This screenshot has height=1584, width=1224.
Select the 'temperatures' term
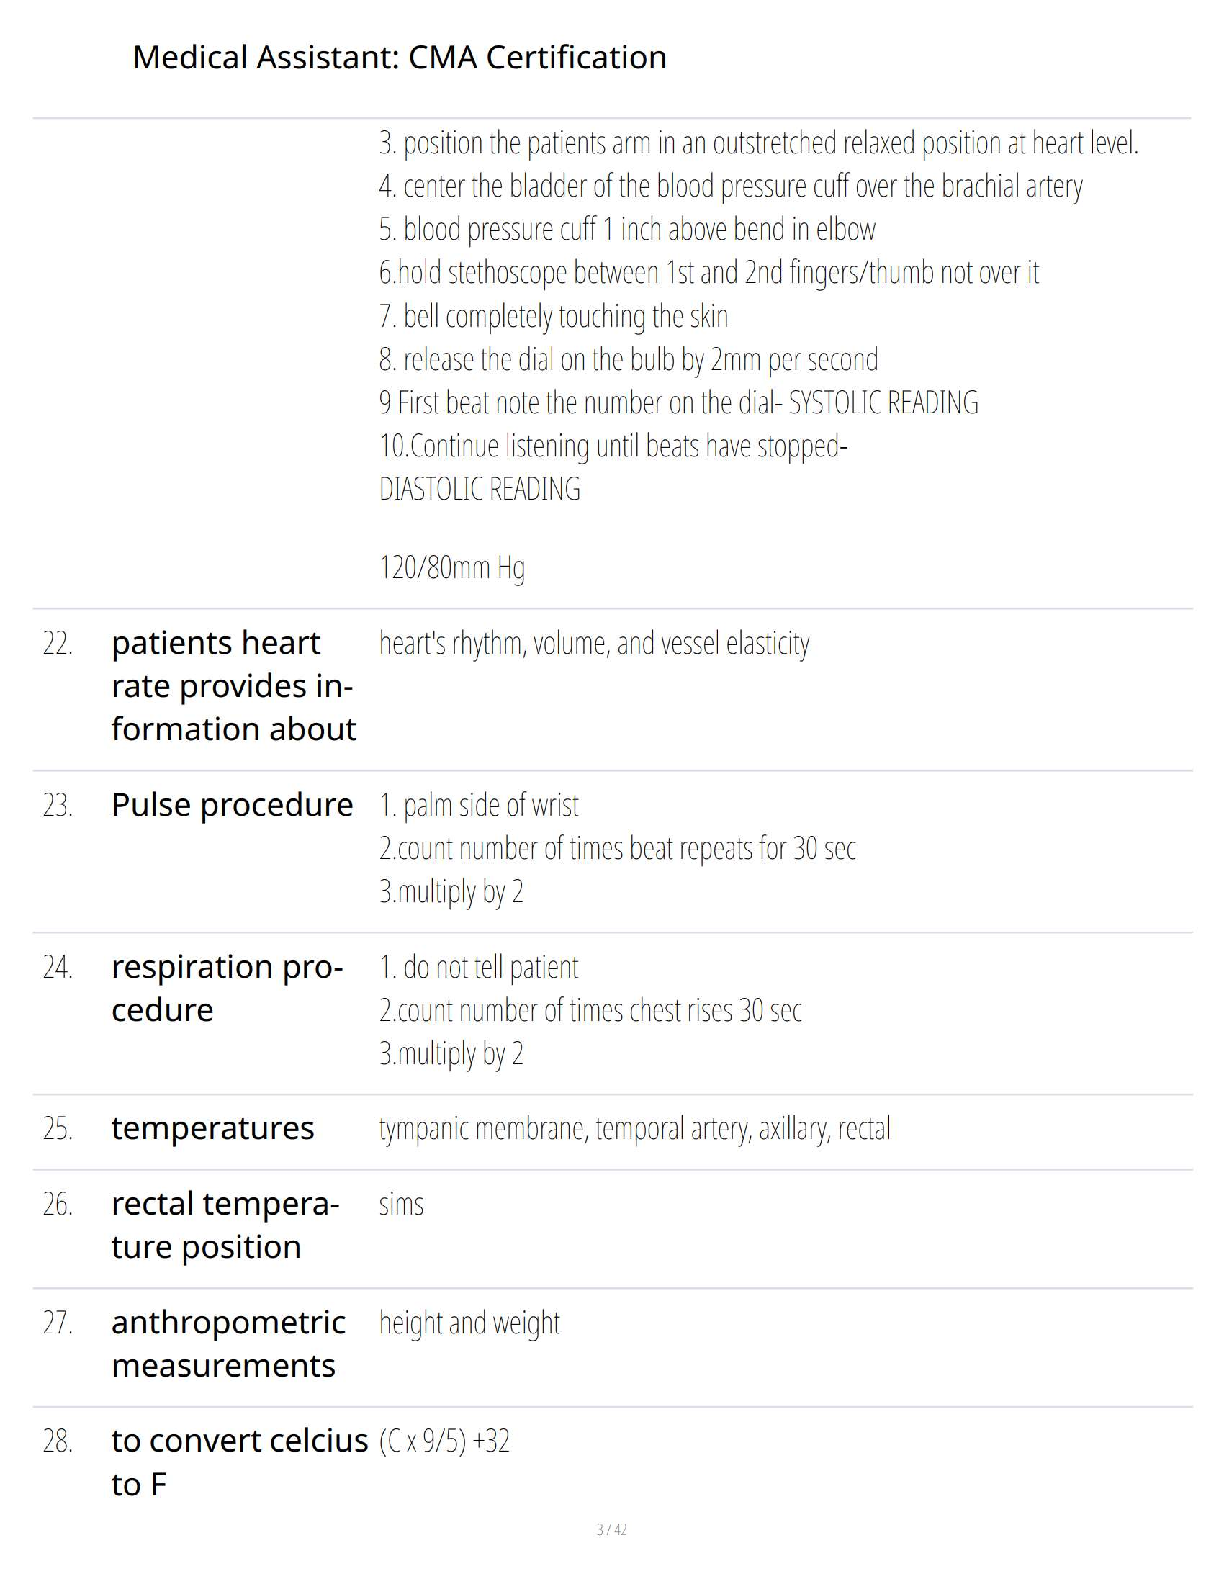[212, 1129]
